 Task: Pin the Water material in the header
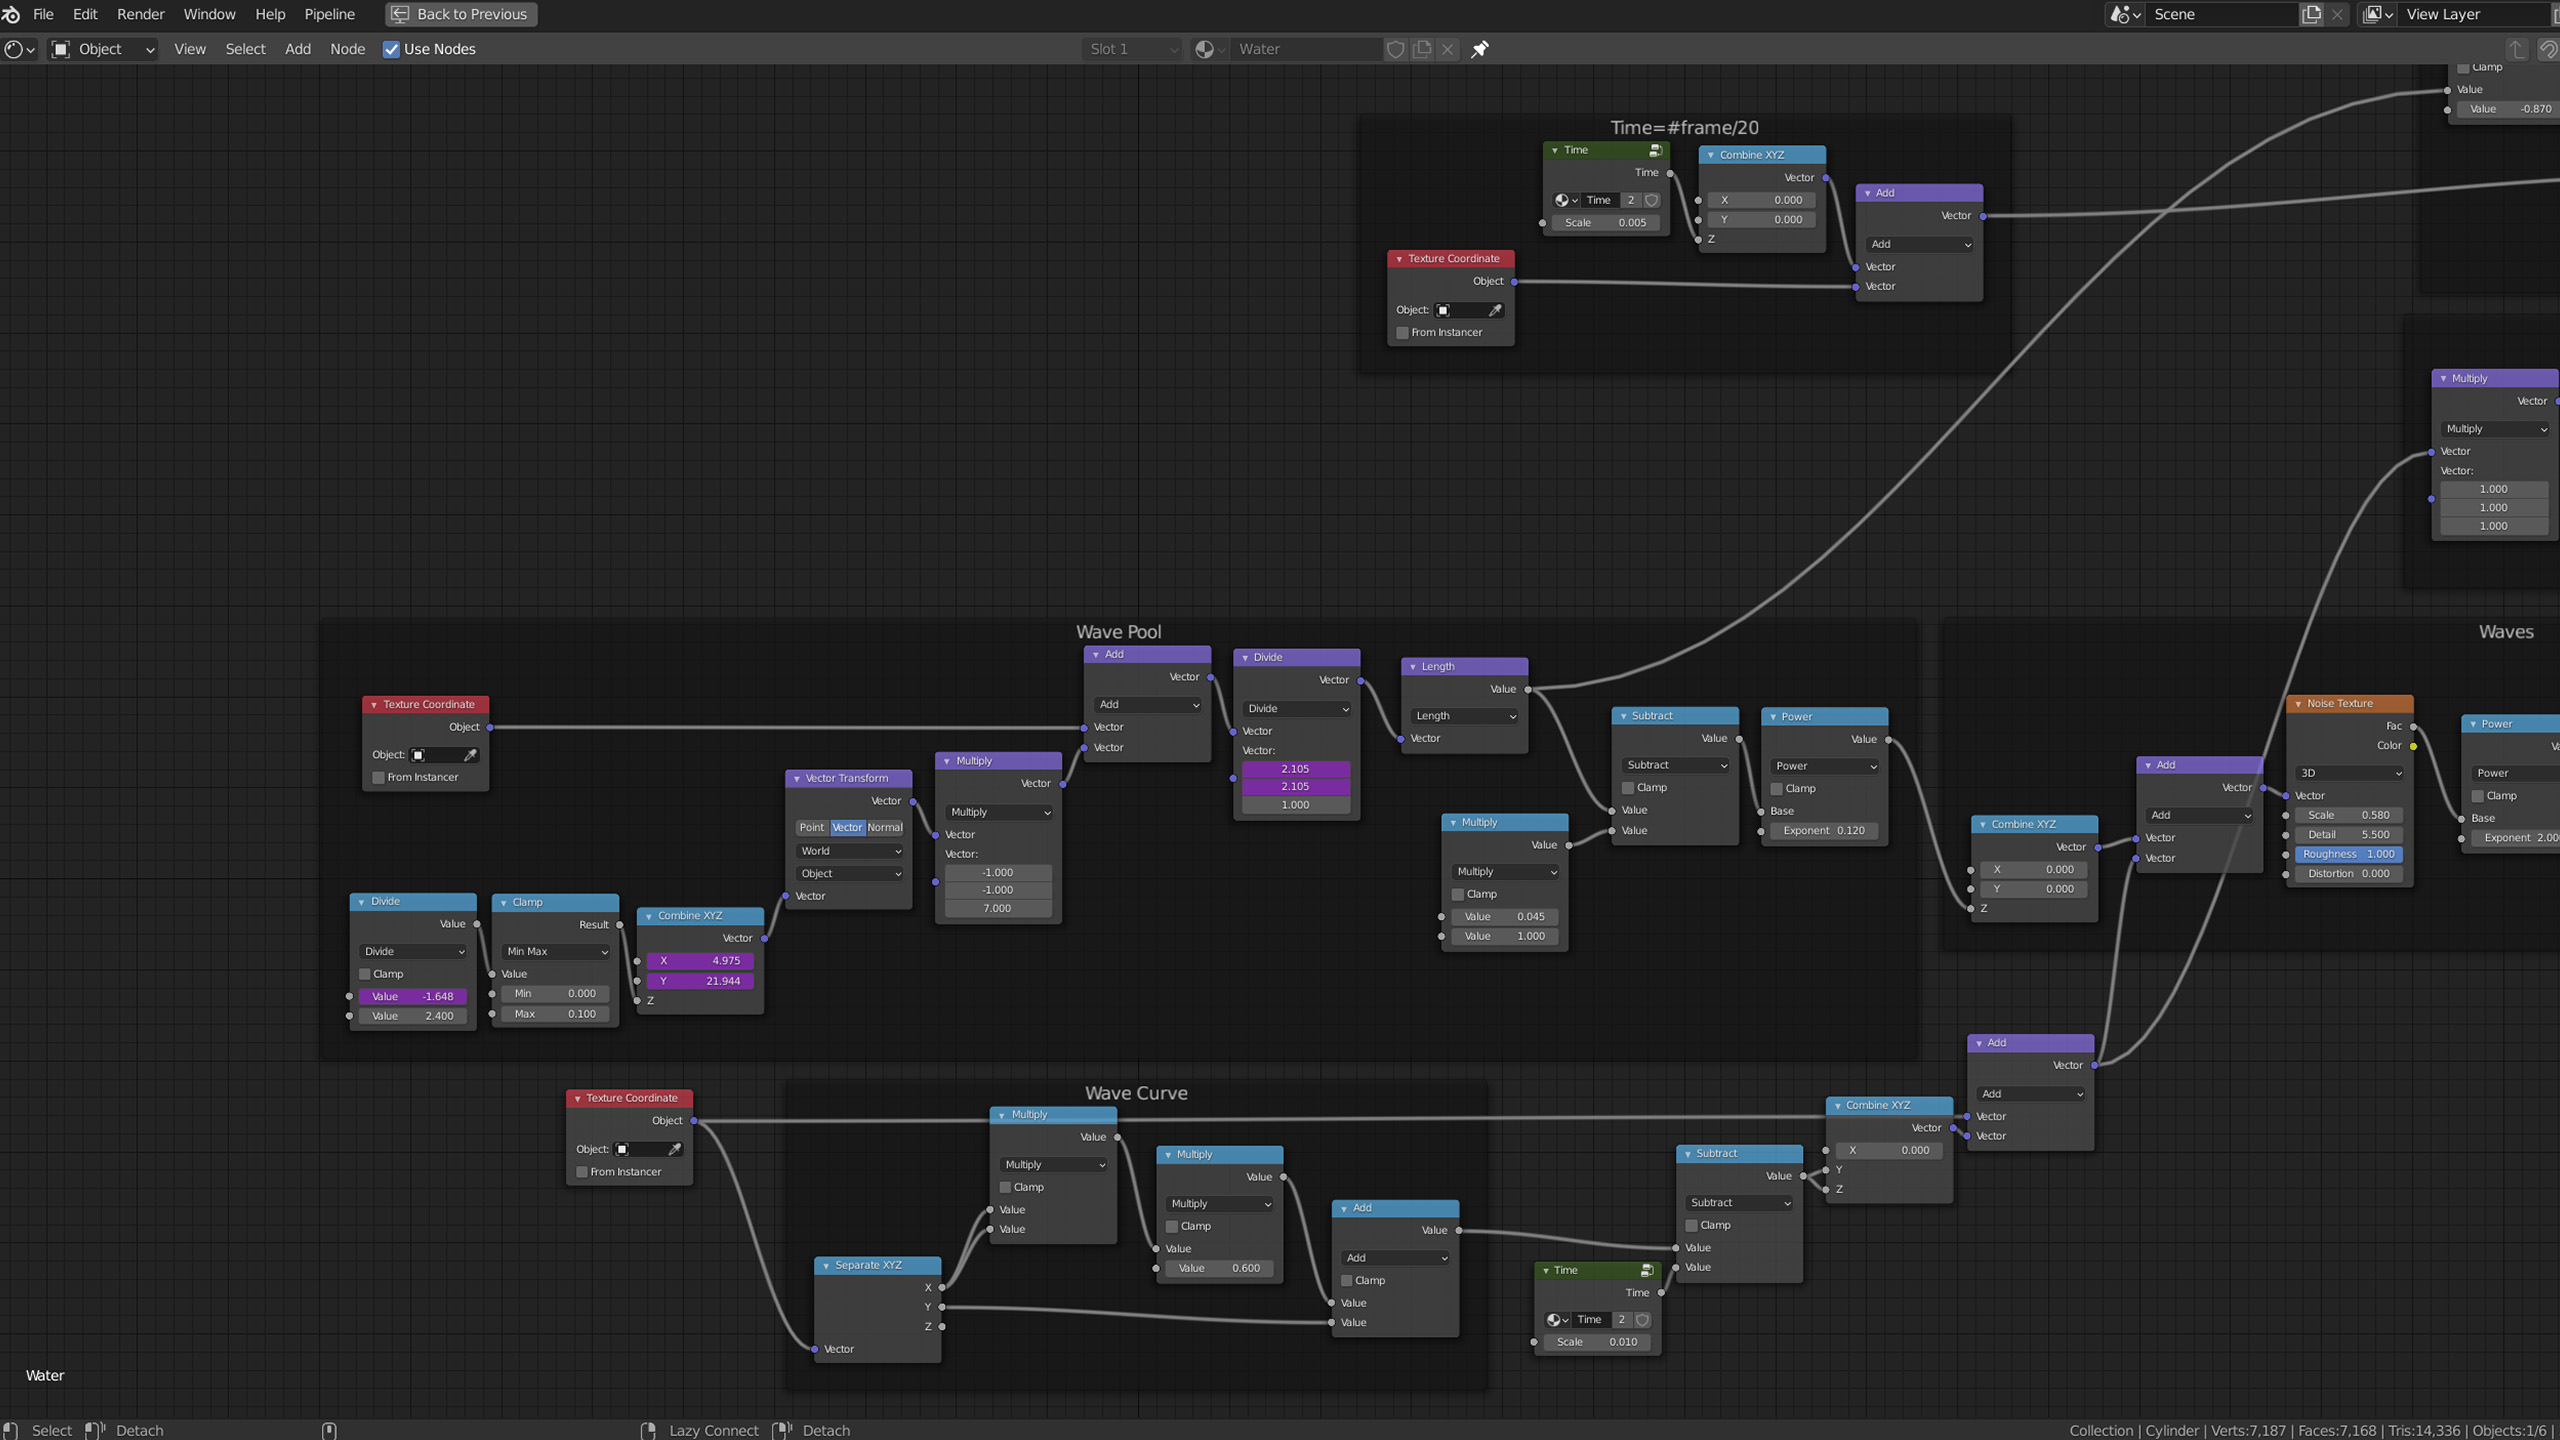tap(1480, 49)
